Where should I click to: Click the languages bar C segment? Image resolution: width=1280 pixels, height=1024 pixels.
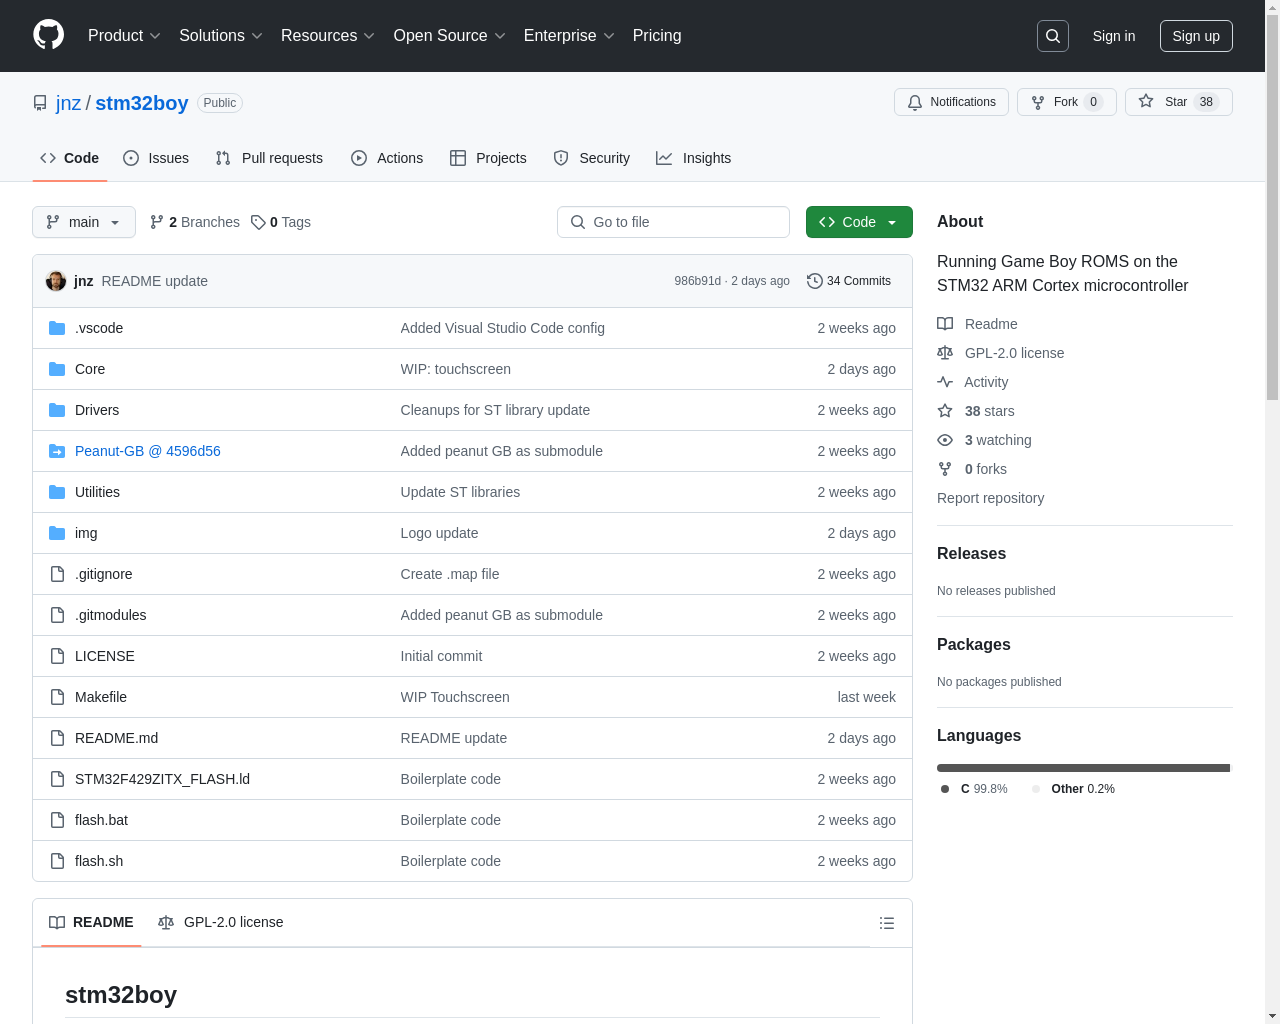(x=1083, y=768)
